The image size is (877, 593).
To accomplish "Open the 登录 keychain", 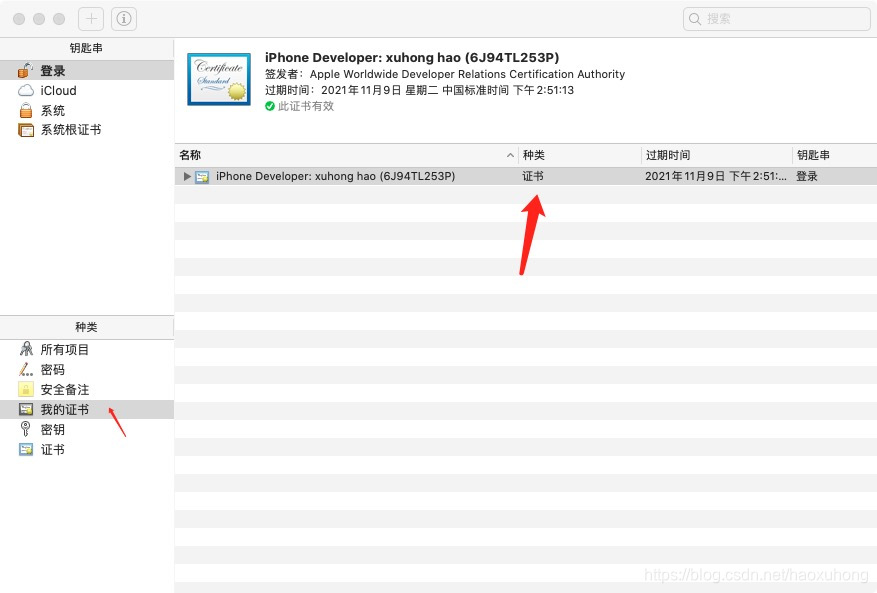I will 87,70.
